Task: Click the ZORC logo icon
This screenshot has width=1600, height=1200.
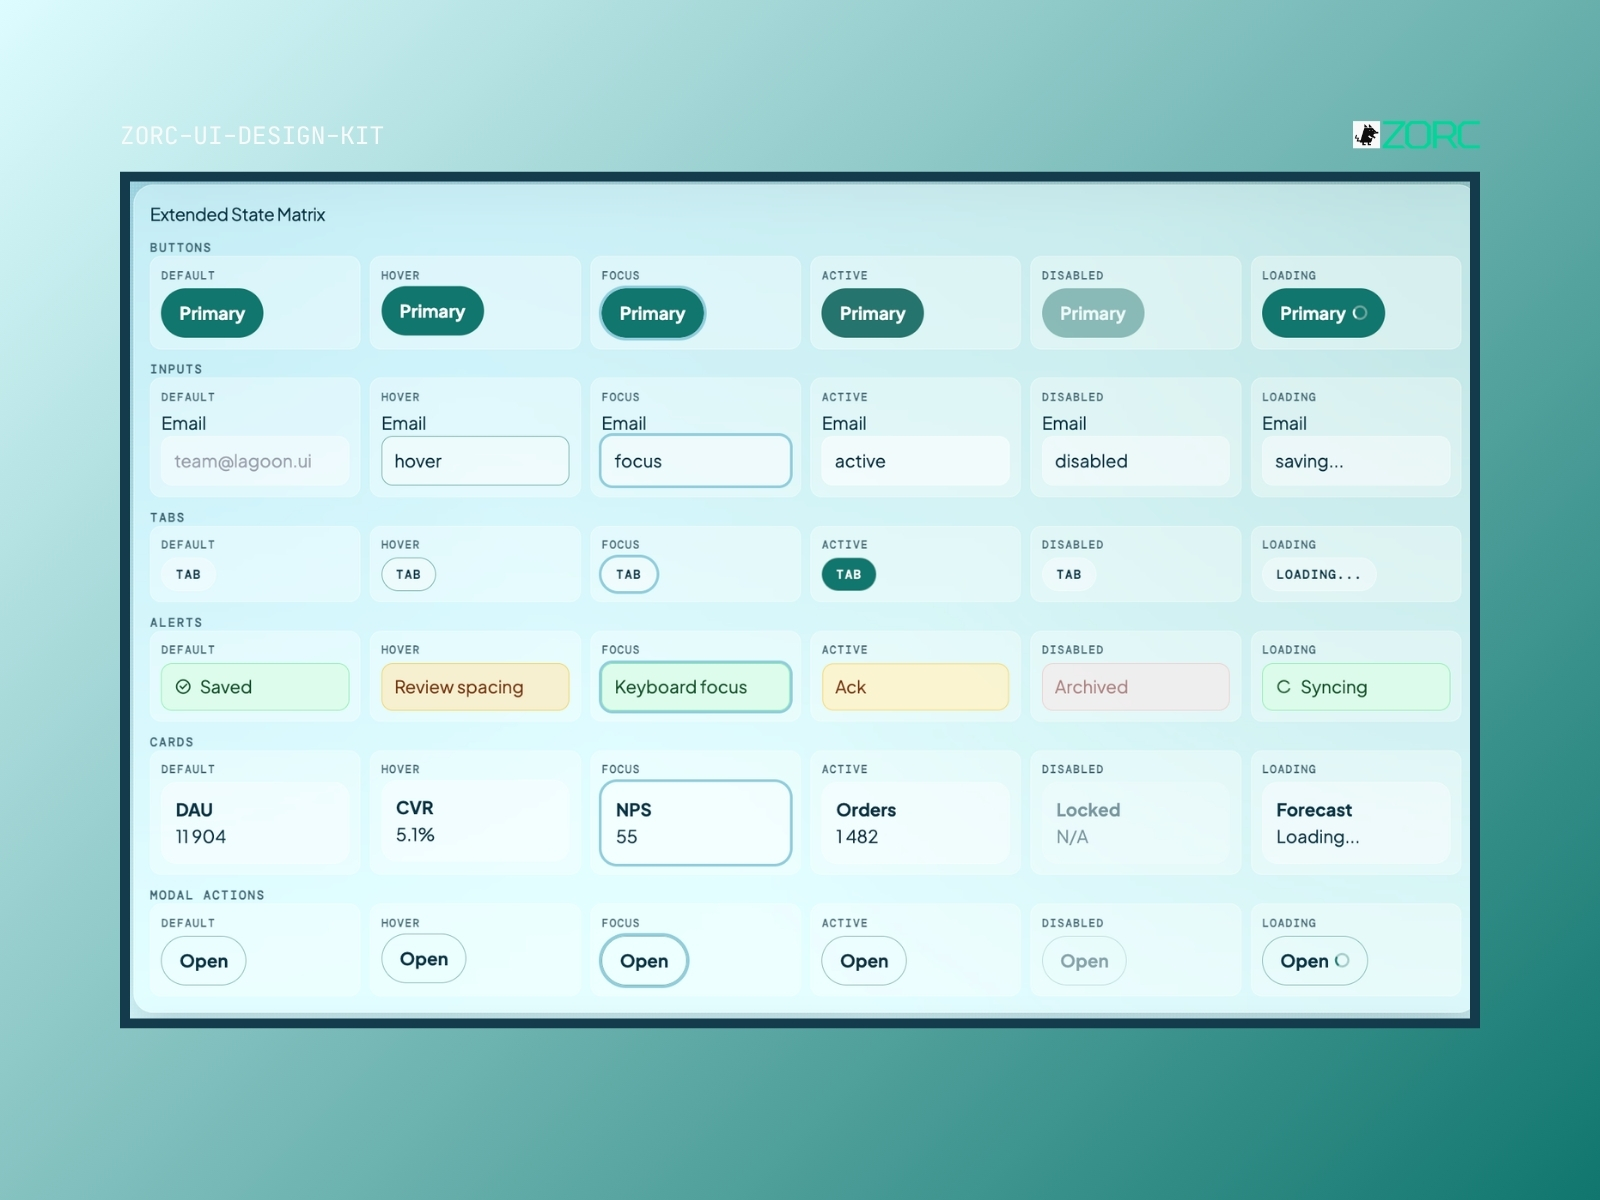Action: [x=1366, y=135]
